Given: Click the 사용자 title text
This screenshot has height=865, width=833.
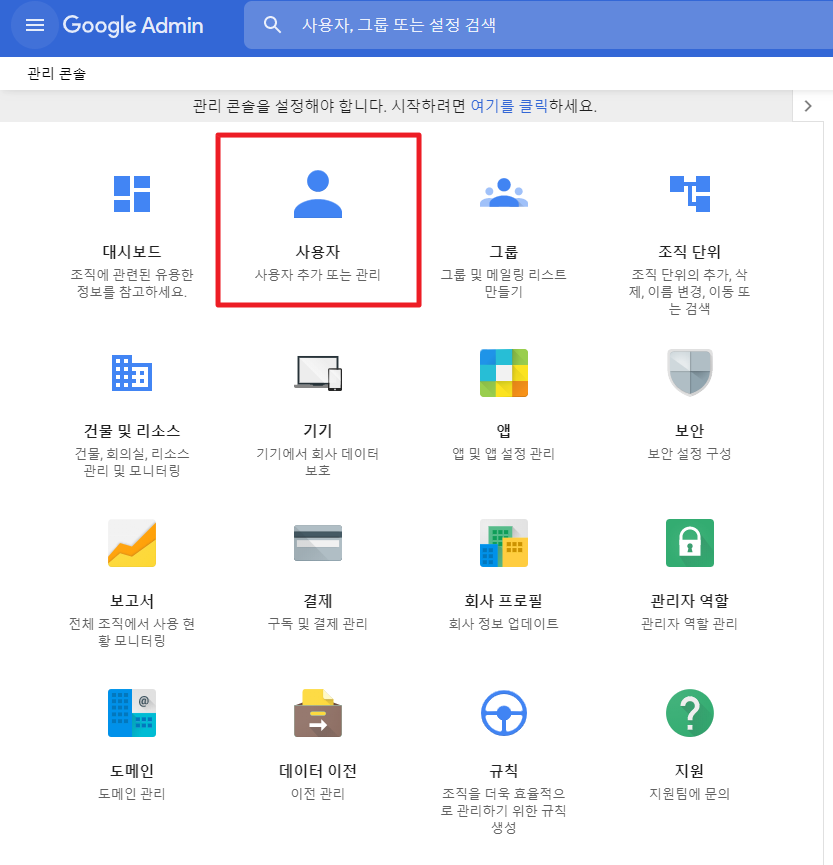Looking at the screenshot, I should click(318, 252).
